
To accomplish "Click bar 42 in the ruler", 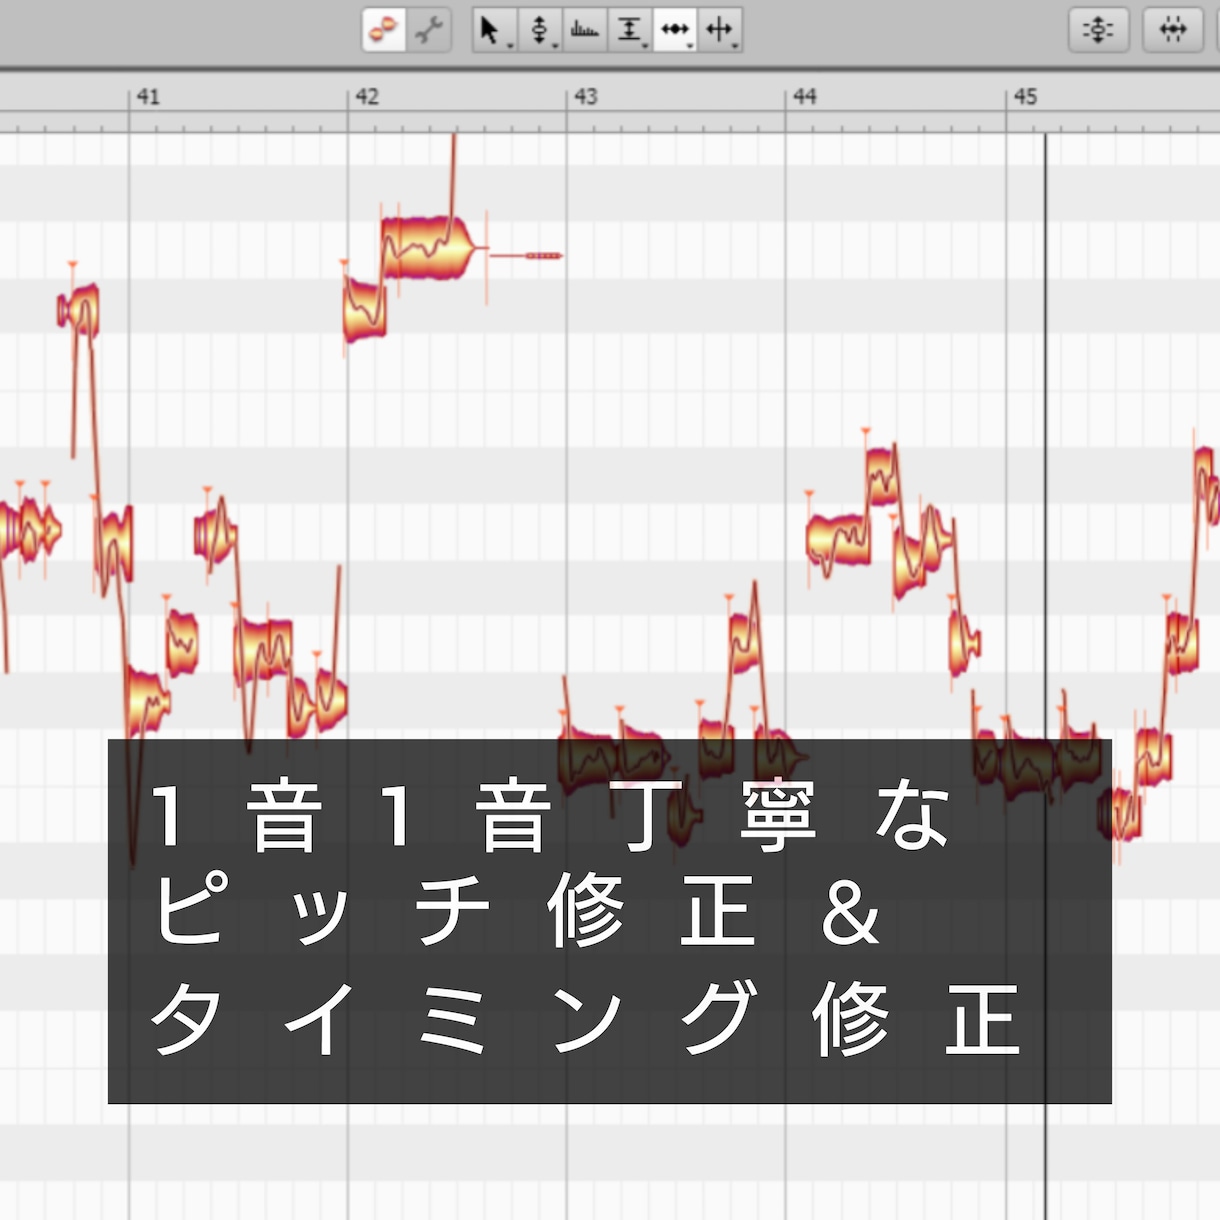I will coord(367,97).
